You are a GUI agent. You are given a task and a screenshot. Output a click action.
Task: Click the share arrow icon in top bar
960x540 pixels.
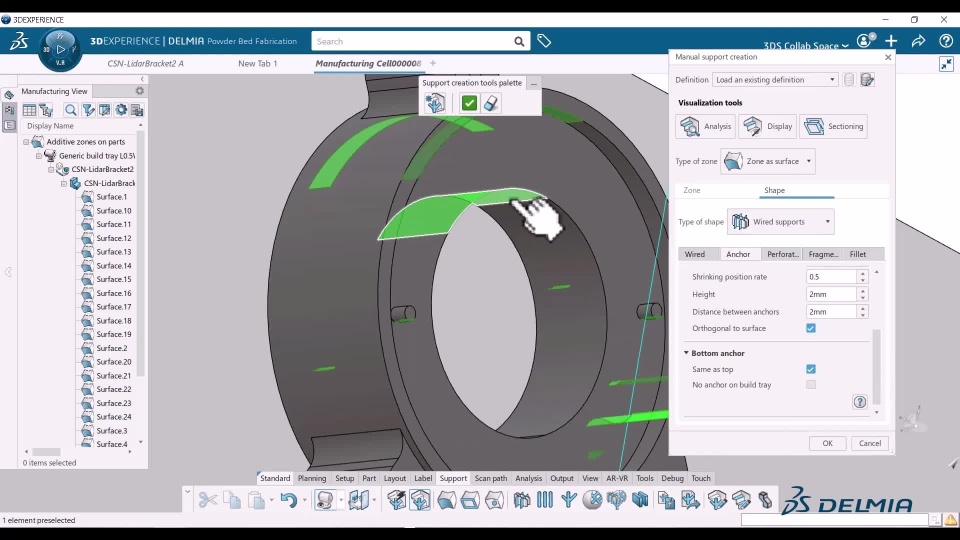tap(918, 41)
